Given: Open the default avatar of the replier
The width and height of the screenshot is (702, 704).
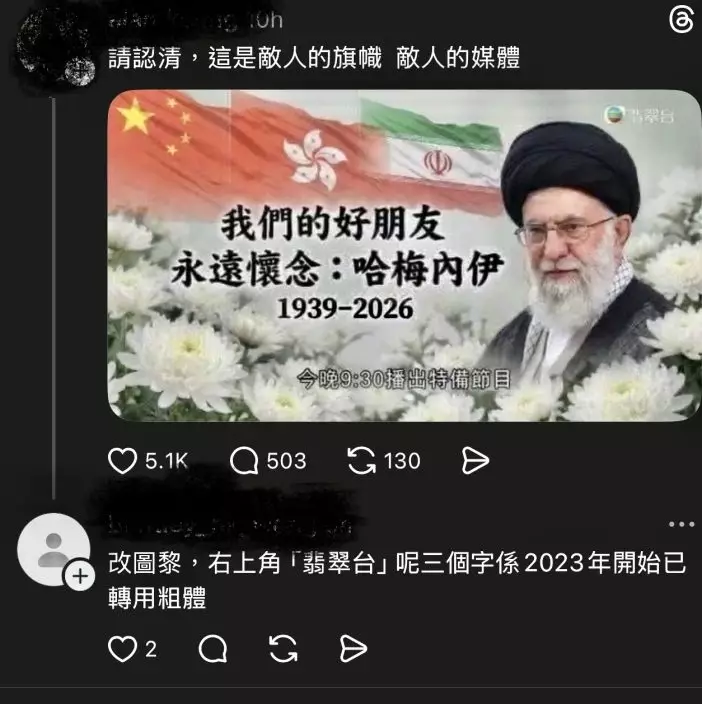Looking at the screenshot, I should pyautogui.click(x=53, y=550).
